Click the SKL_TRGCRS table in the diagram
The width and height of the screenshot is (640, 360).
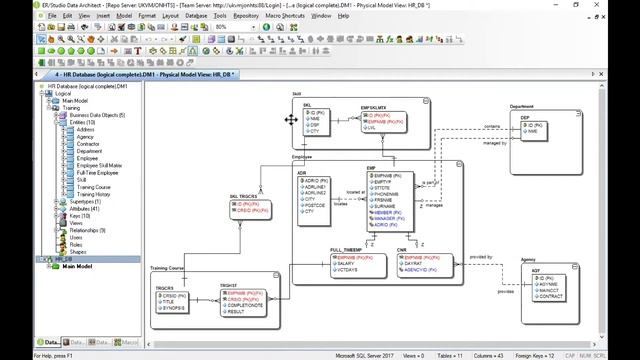(250, 209)
